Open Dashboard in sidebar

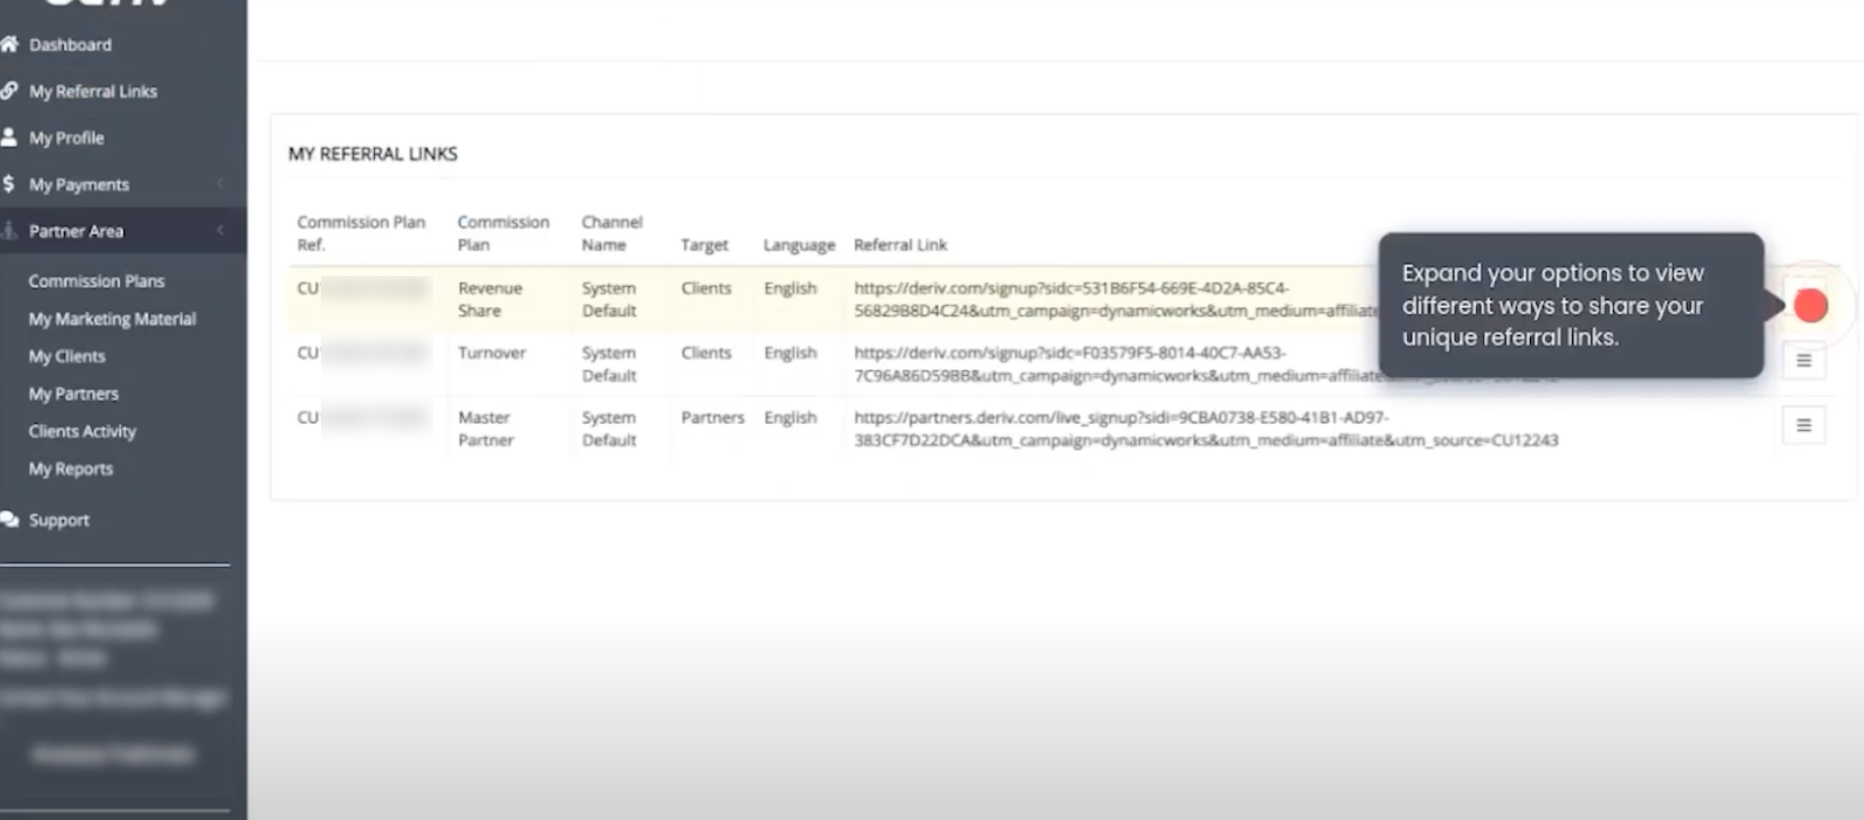(70, 45)
